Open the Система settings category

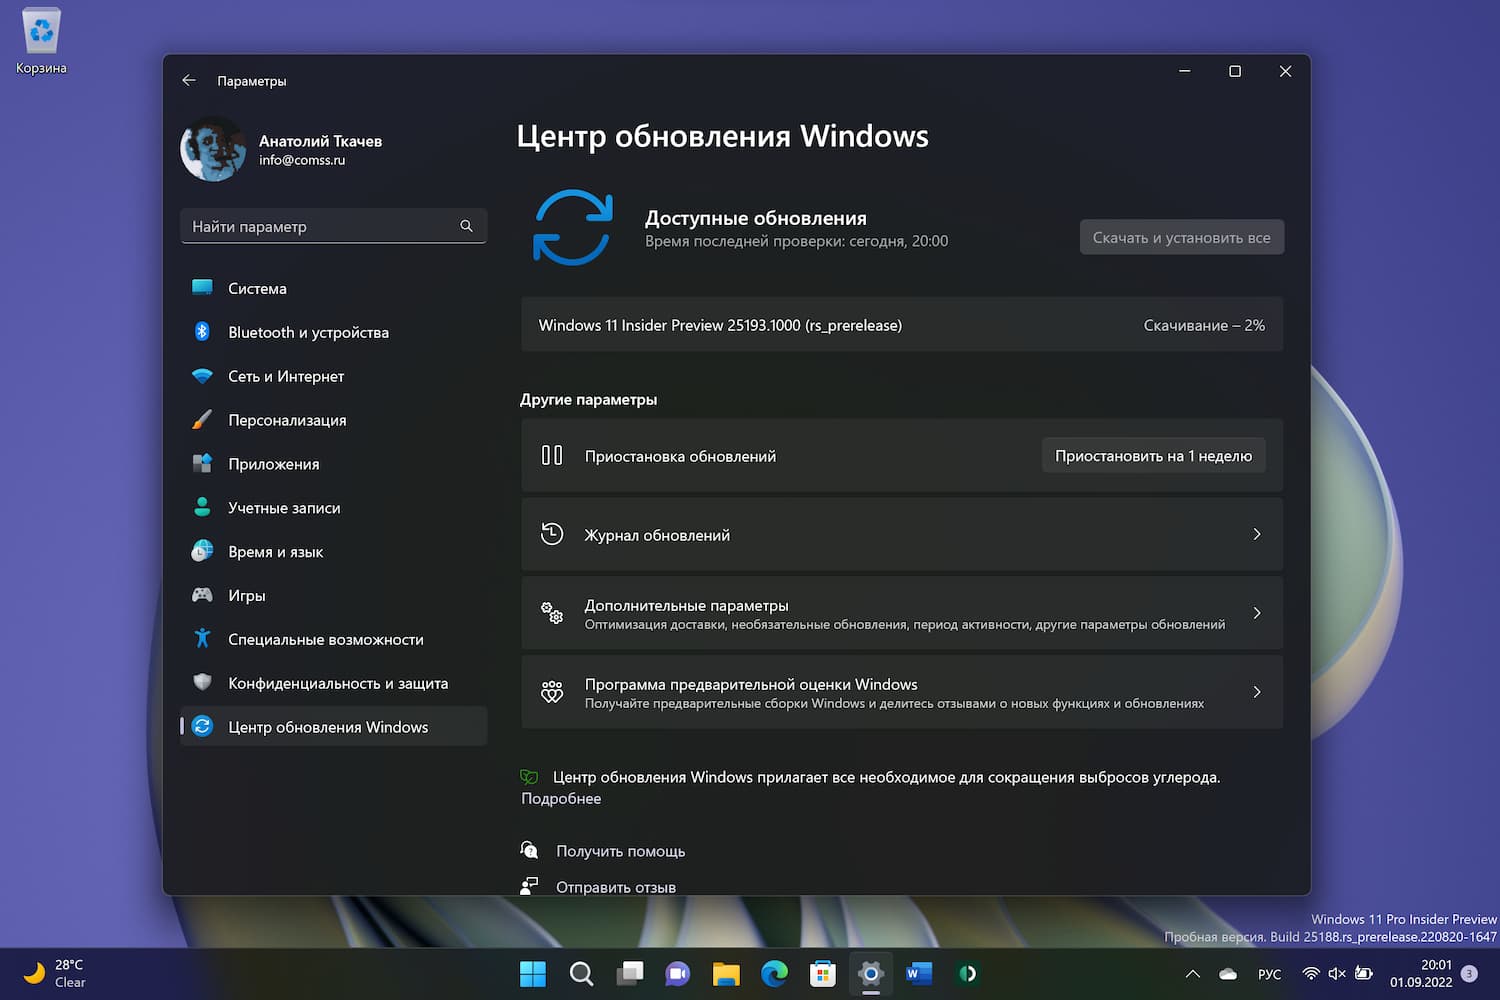pos(333,288)
